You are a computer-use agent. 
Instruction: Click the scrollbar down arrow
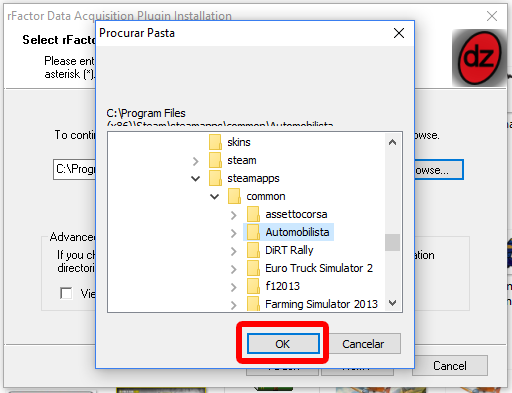pos(392,303)
